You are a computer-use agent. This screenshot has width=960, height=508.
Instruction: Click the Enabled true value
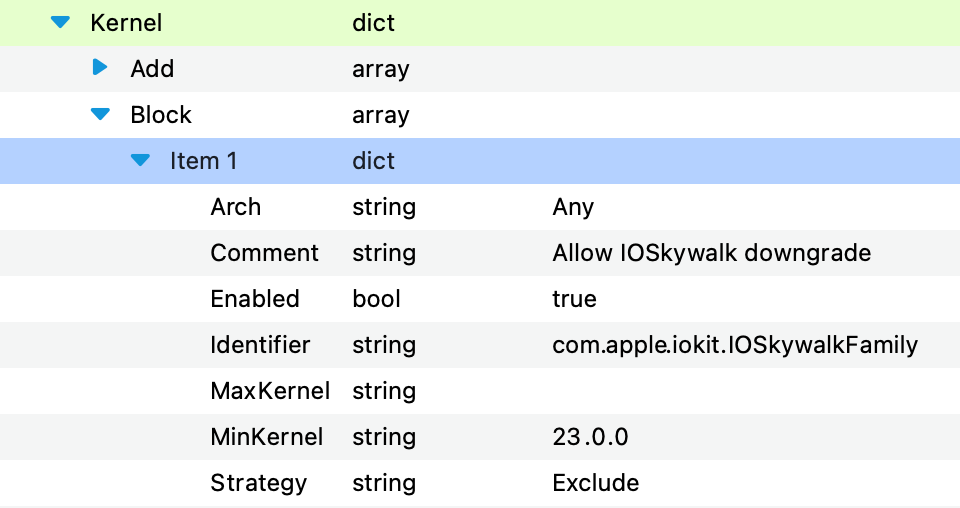tap(574, 299)
